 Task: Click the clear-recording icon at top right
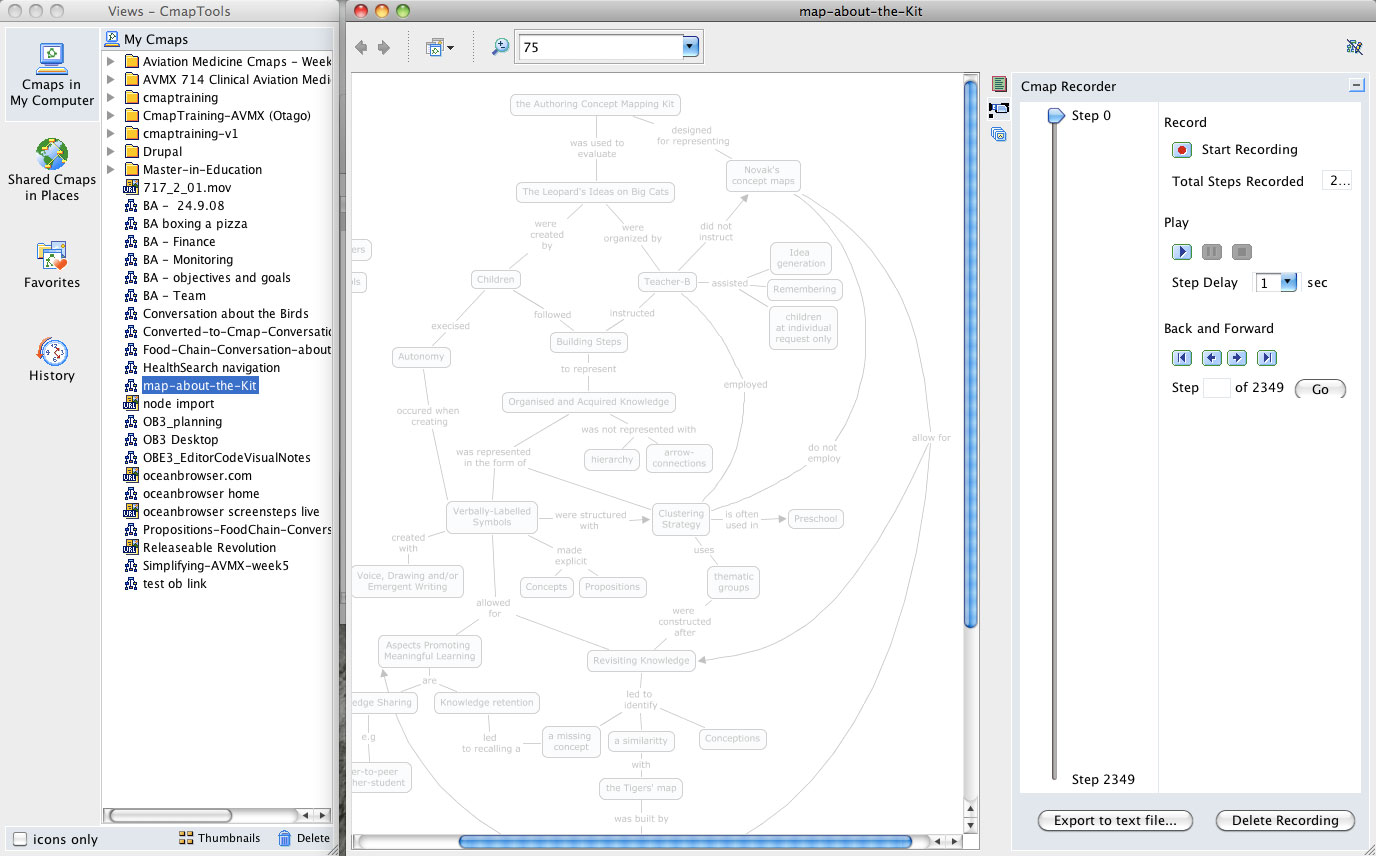1355,46
